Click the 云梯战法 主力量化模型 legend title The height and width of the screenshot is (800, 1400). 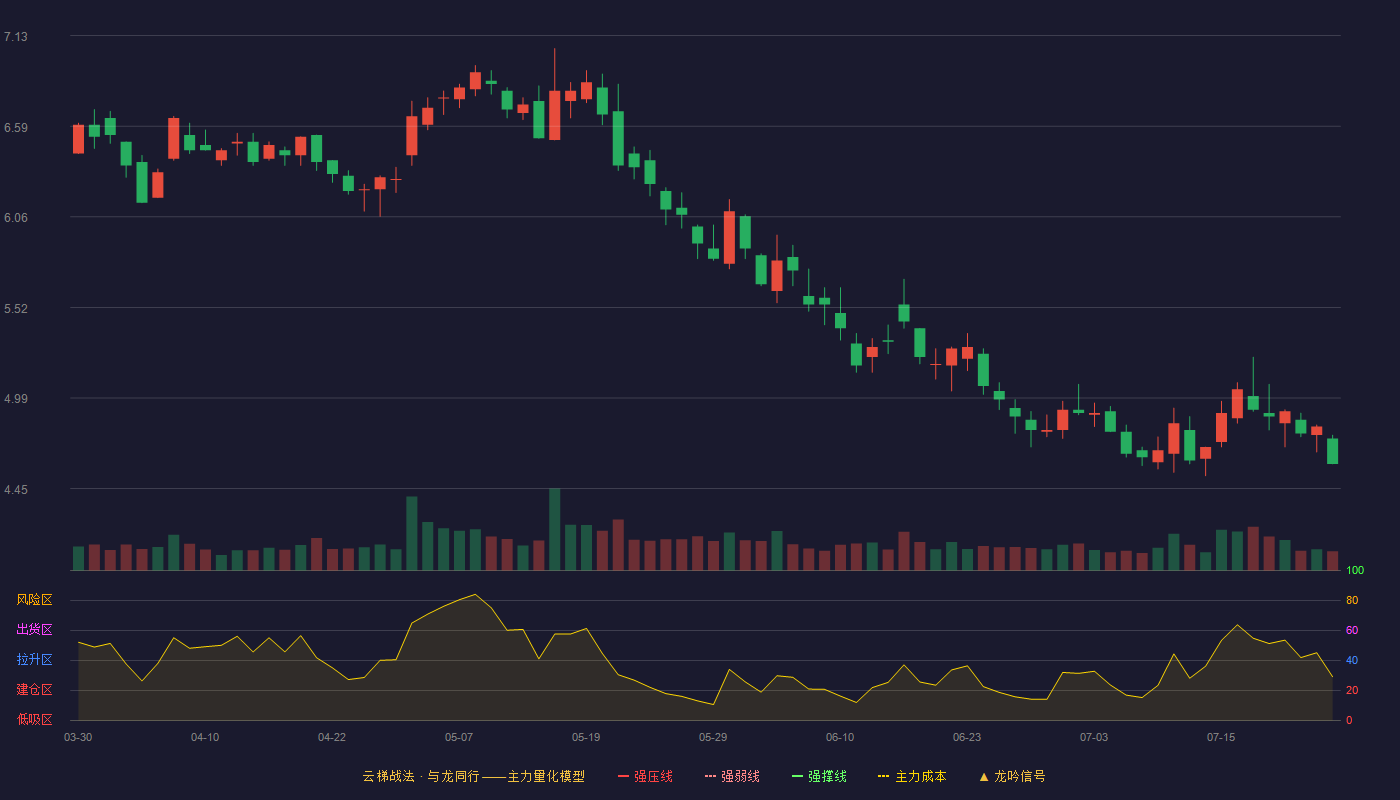coord(474,776)
